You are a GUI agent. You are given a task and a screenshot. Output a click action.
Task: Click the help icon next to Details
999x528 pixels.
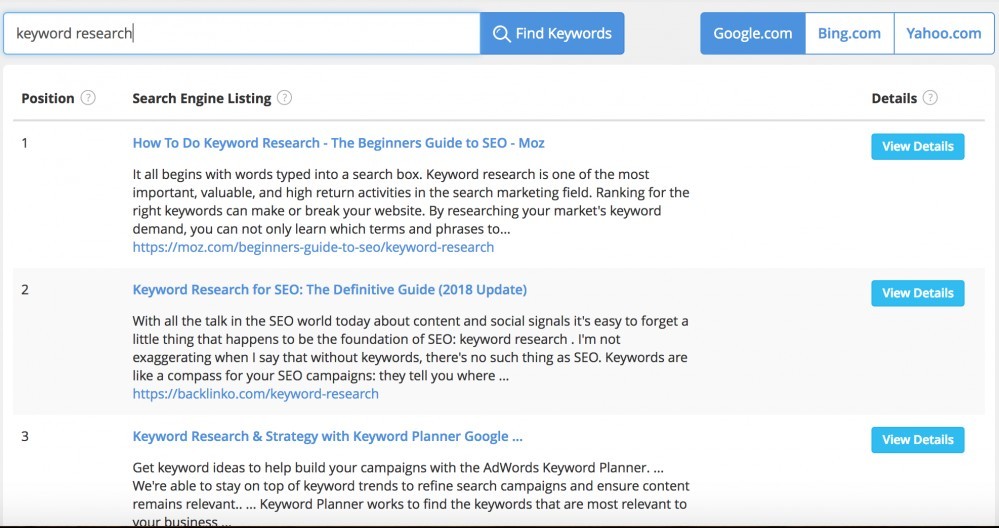930,98
